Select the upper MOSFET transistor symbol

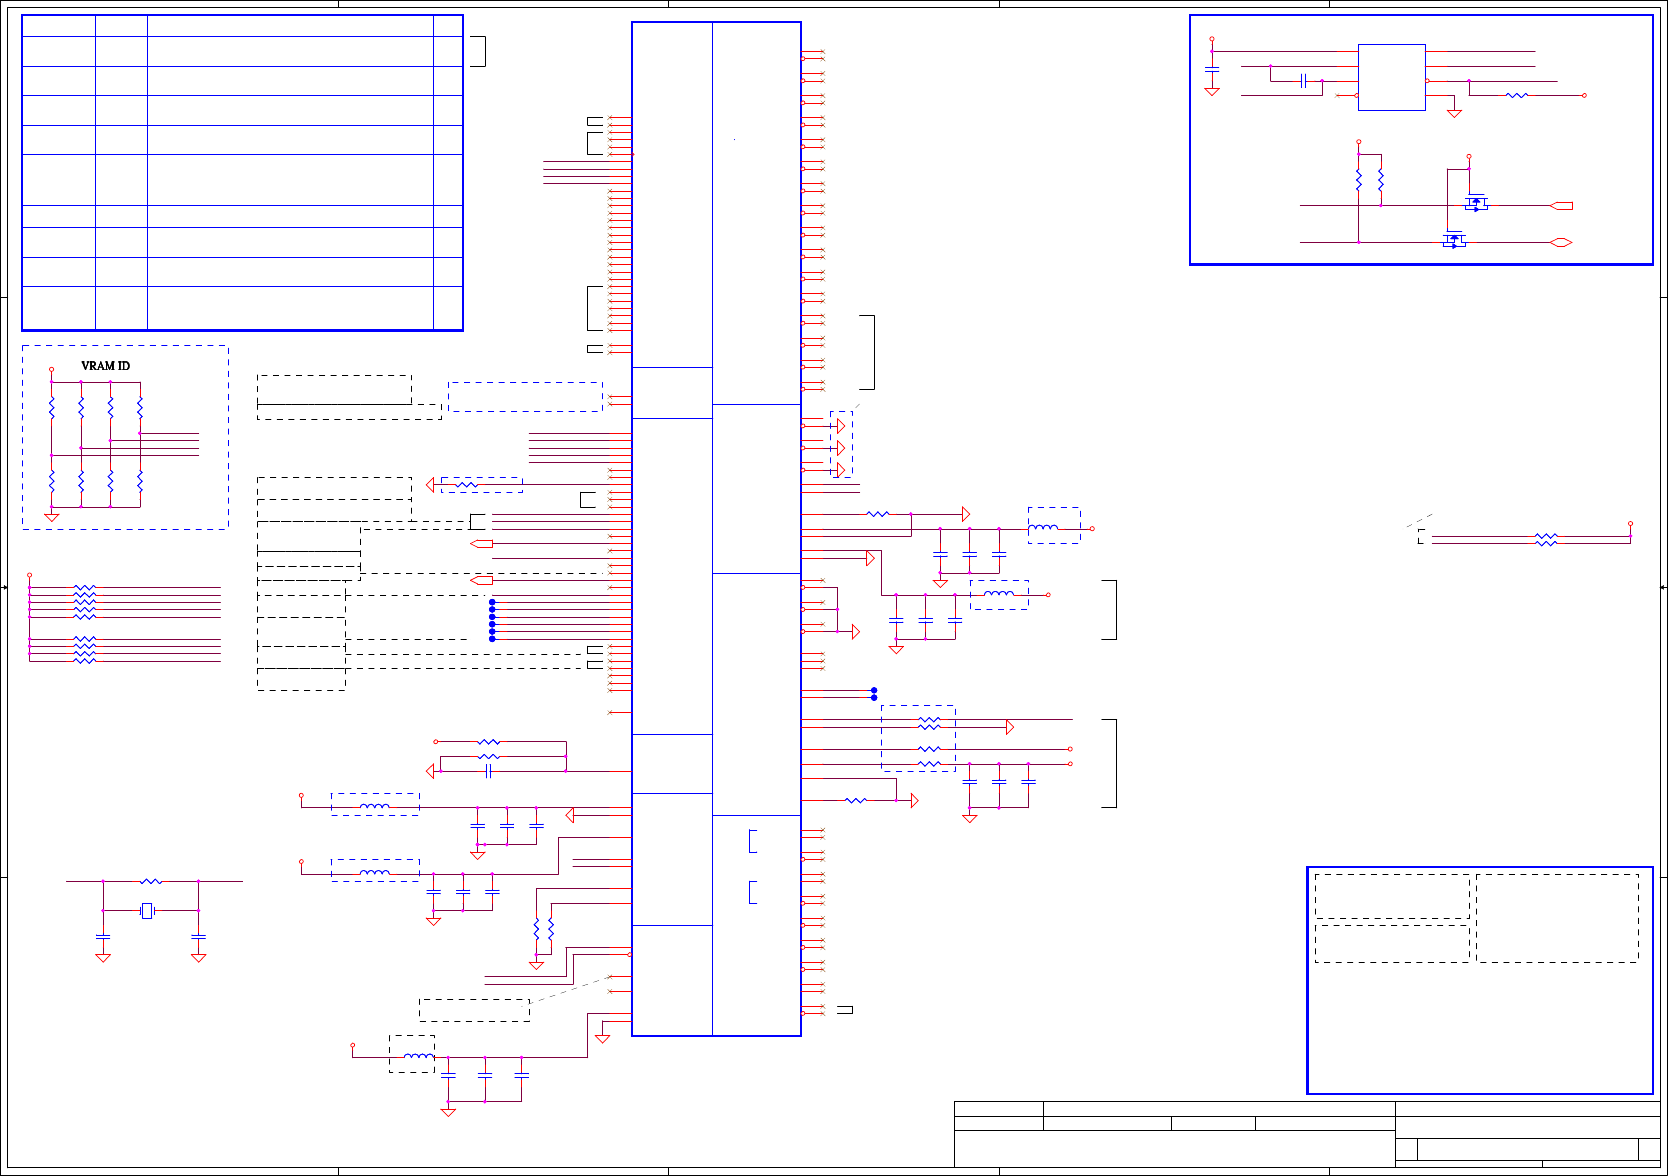pyautogui.click(x=1476, y=202)
